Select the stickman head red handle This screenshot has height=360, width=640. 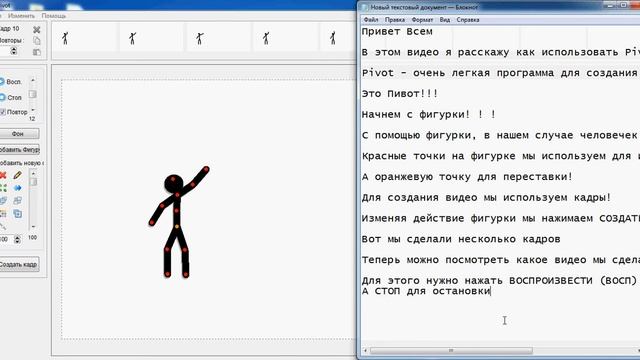[173, 180]
